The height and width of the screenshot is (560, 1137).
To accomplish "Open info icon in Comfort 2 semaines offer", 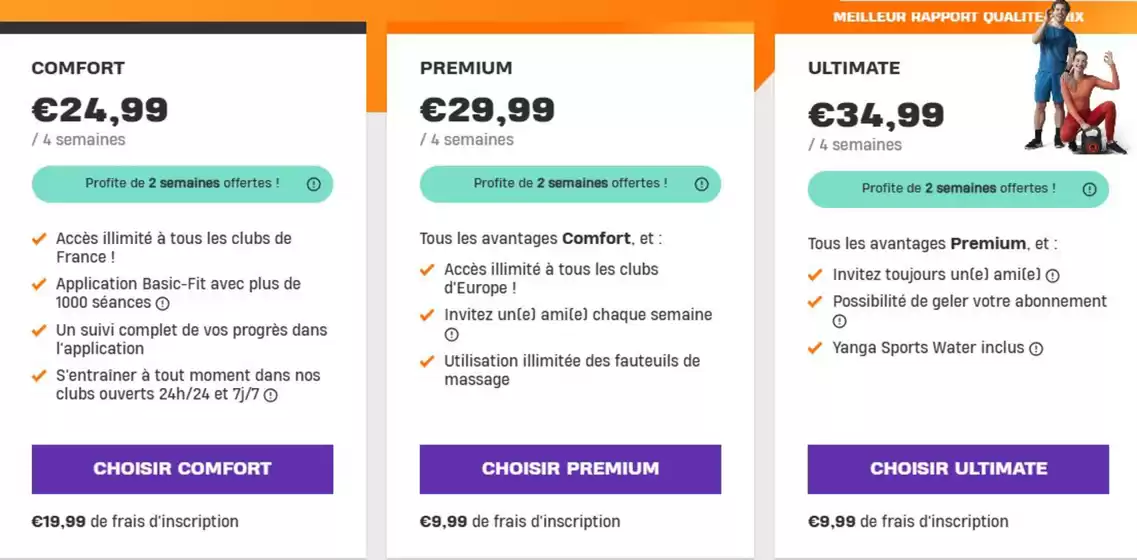I will pos(314,184).
